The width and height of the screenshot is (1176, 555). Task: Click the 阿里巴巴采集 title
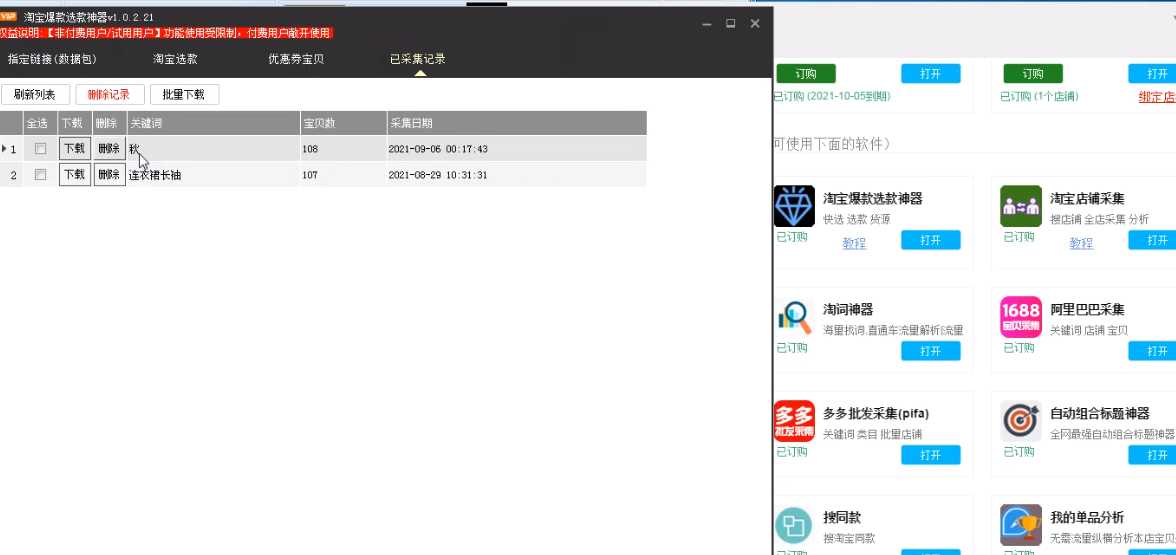[1088, 310]
